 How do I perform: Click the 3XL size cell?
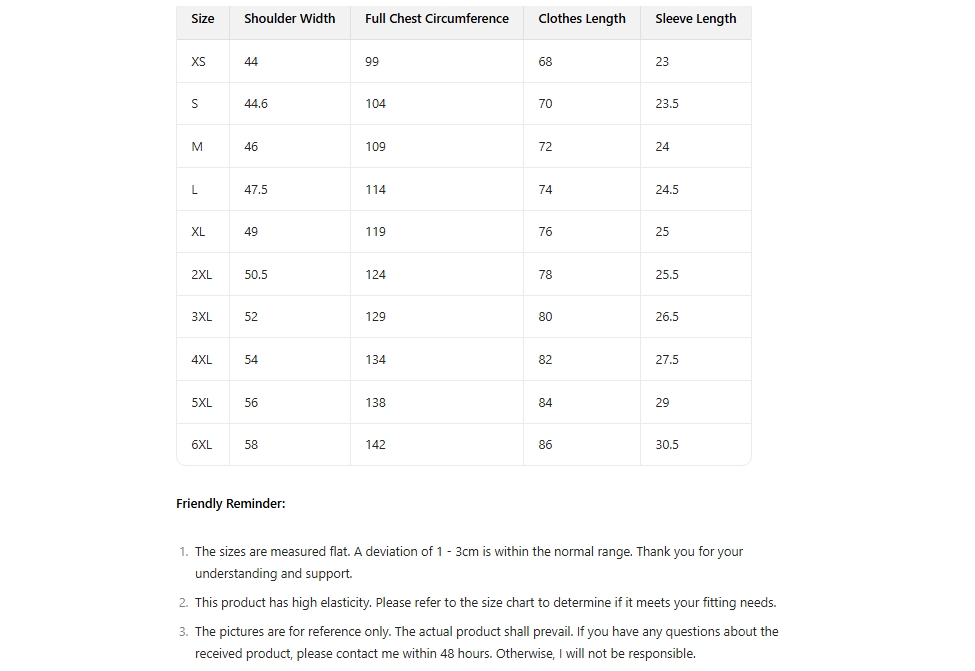[201, 317]
